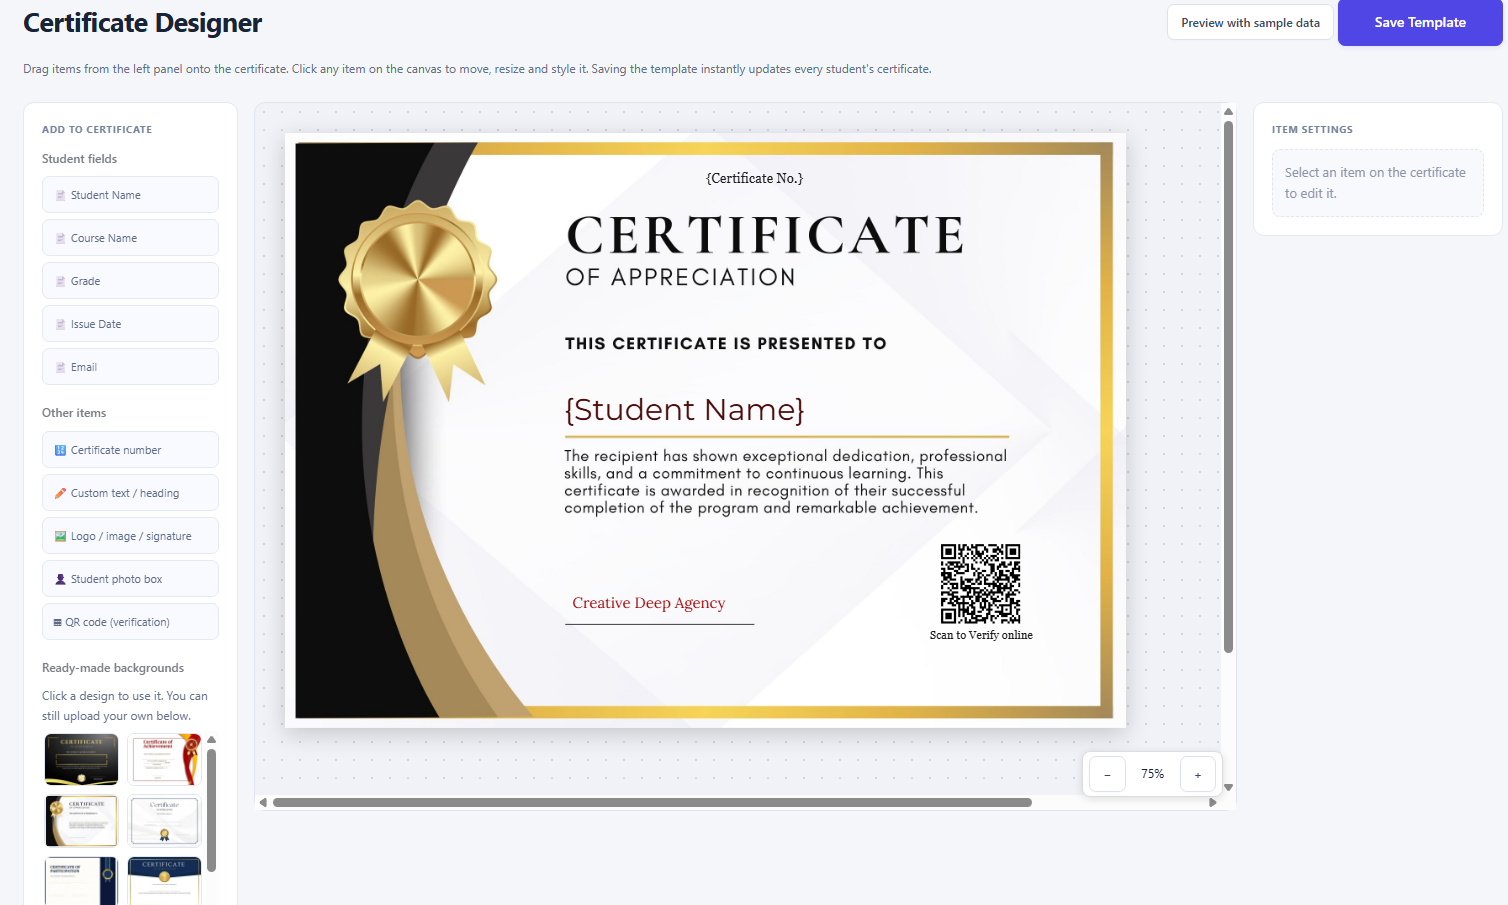The image size is (1508, 905).
Task: Select 'Scan to Verify online' caption
Action: [x=981, y=635]
